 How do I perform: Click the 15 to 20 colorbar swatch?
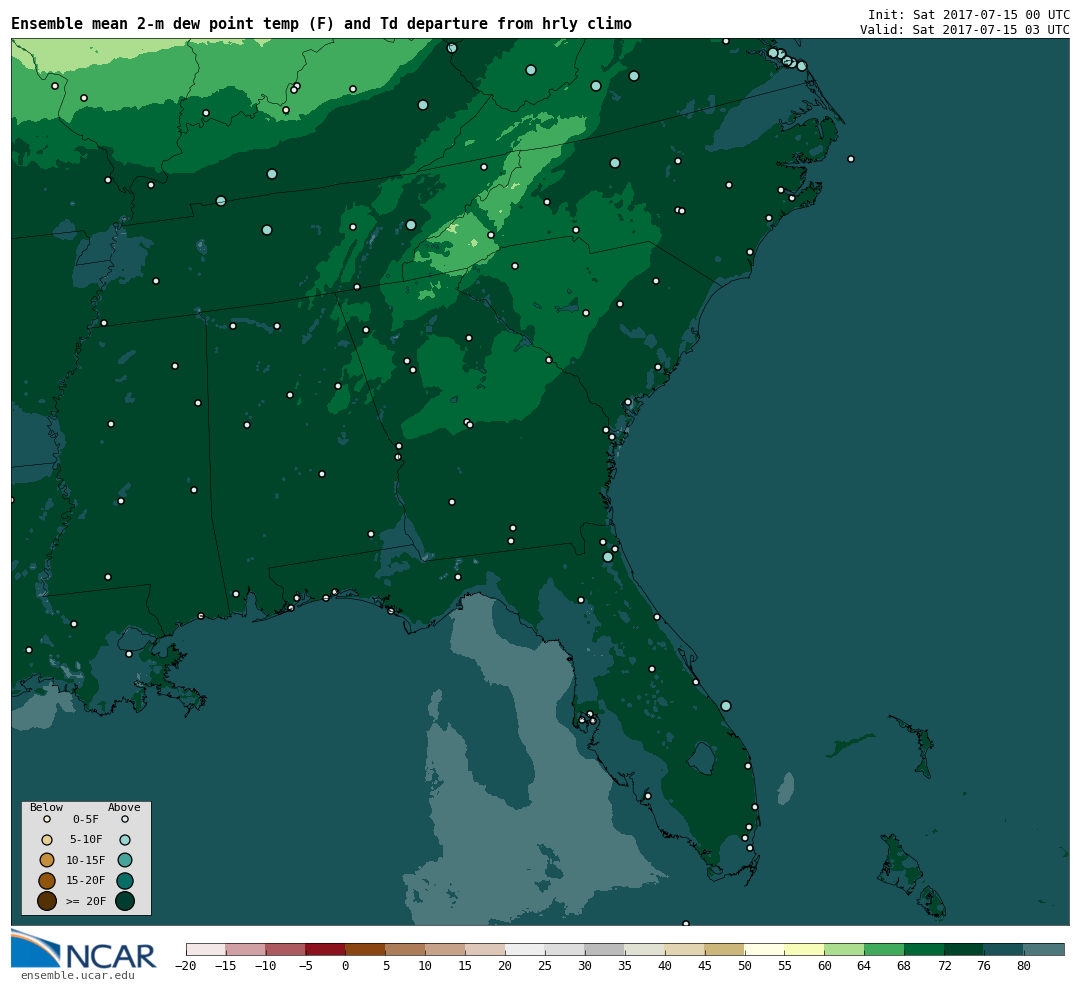pos(486,950)
